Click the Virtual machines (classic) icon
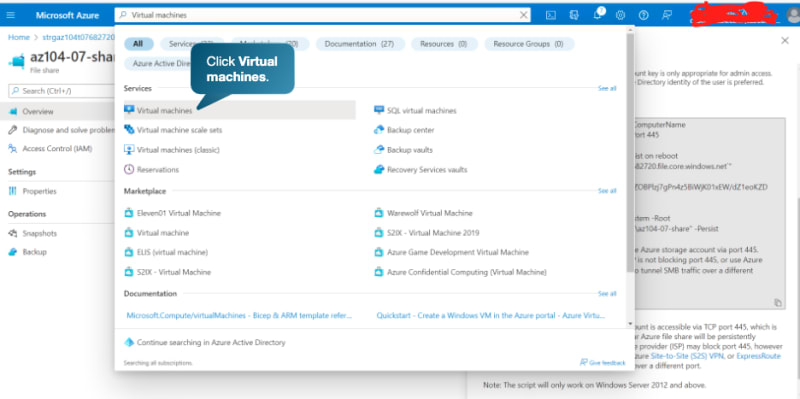Screen dimensions: 800x399 (x=129, y=149)
